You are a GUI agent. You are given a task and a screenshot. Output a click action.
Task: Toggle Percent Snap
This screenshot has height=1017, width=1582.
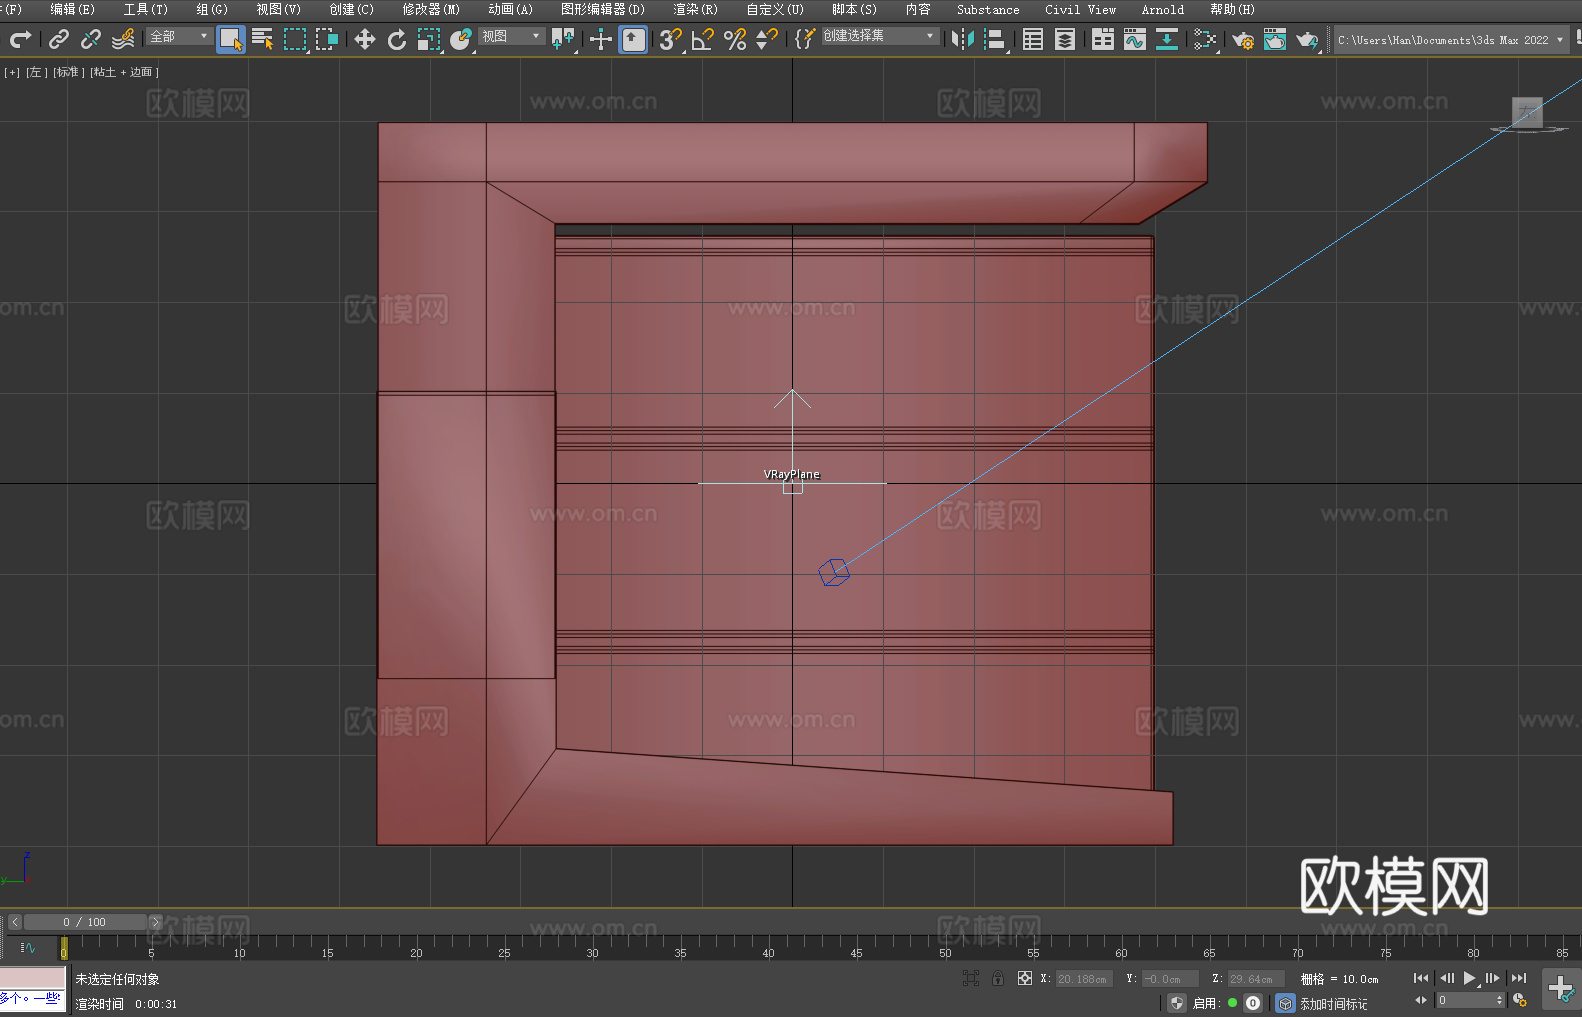point(735,39)
